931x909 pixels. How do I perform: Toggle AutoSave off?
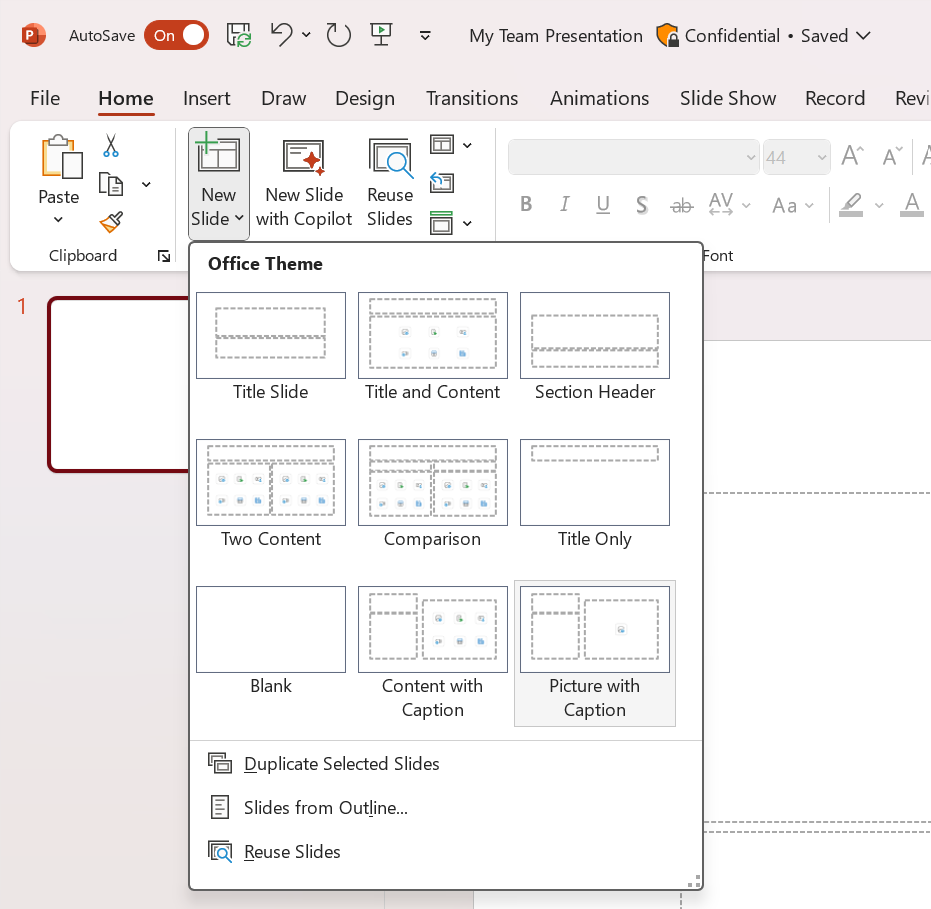(x=176, y=35)
